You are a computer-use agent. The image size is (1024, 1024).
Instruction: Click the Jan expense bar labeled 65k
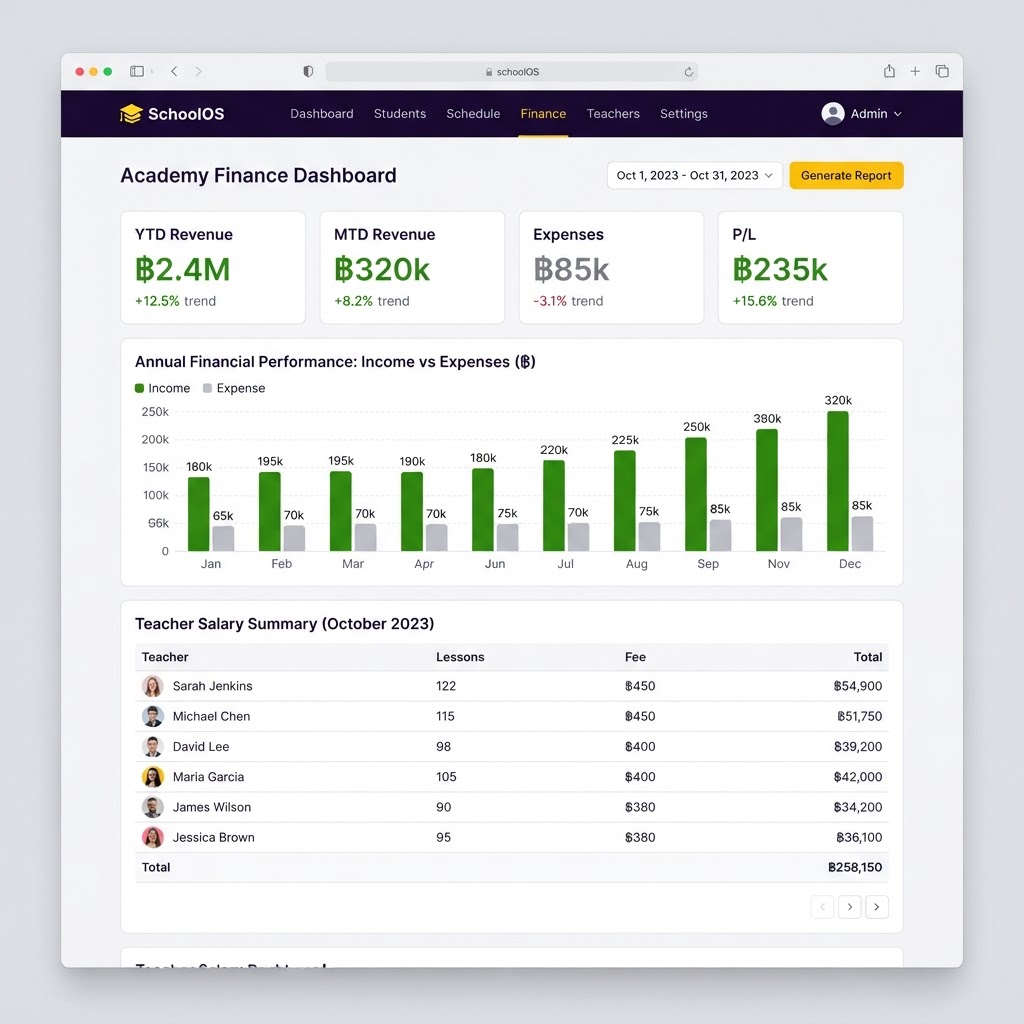coord(223,539)
